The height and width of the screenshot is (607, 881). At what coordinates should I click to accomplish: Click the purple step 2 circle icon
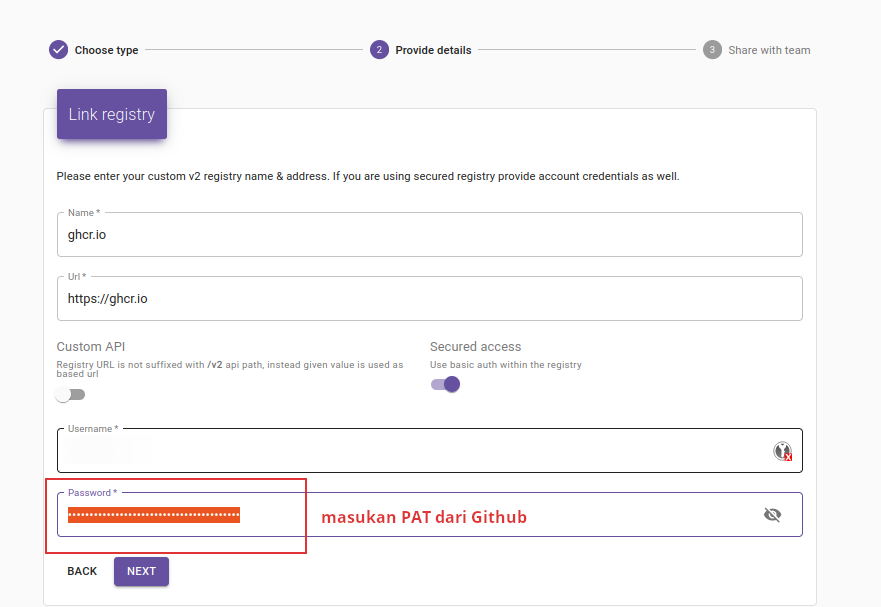coord(379,48)
